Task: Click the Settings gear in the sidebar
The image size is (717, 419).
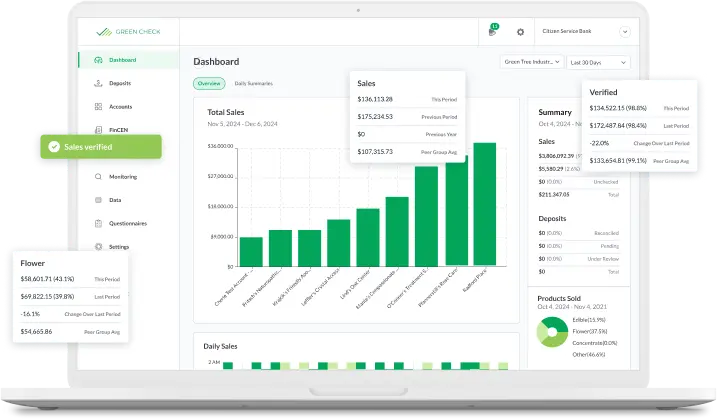Action: pyautogui.click(x=98, y=246)
